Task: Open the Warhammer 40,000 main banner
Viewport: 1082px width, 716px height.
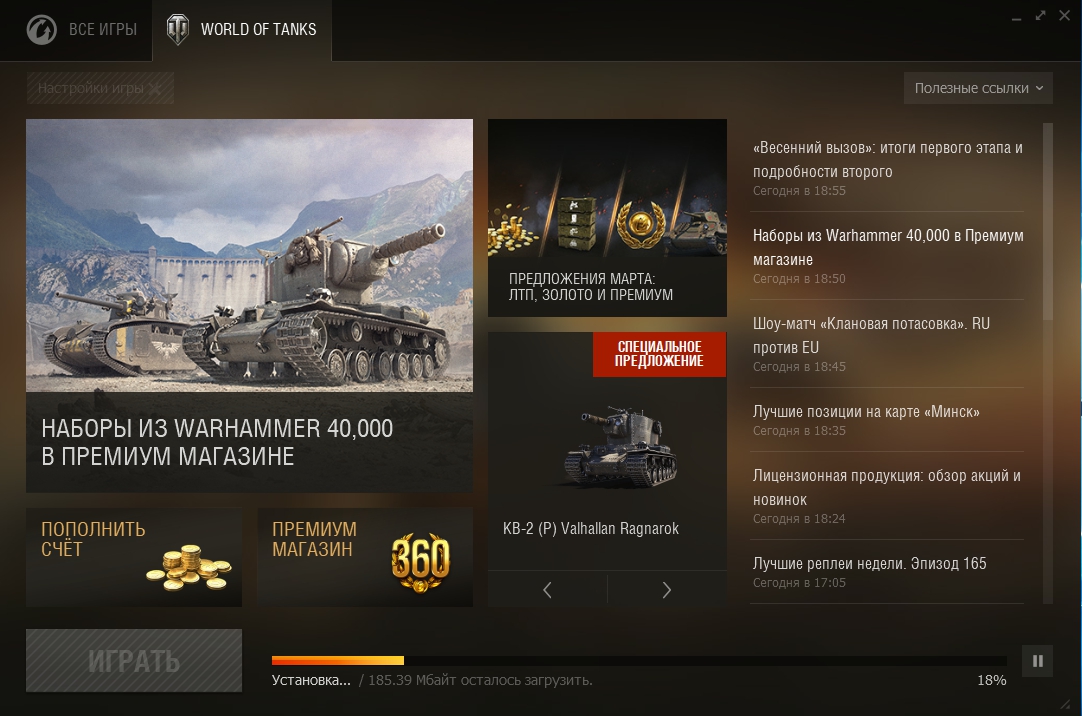Action: tap(250, 306)
